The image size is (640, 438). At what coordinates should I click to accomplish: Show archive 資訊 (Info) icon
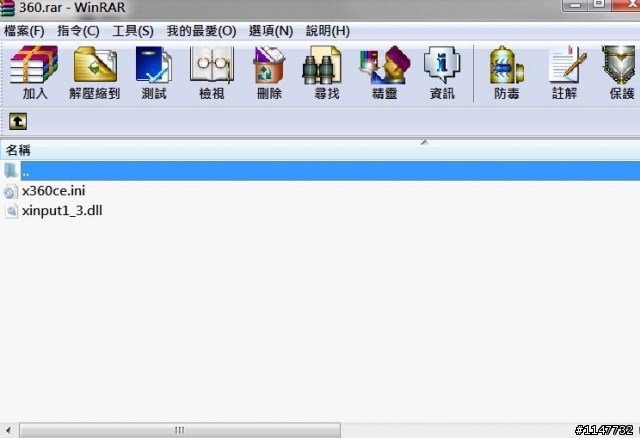point(442,73)
